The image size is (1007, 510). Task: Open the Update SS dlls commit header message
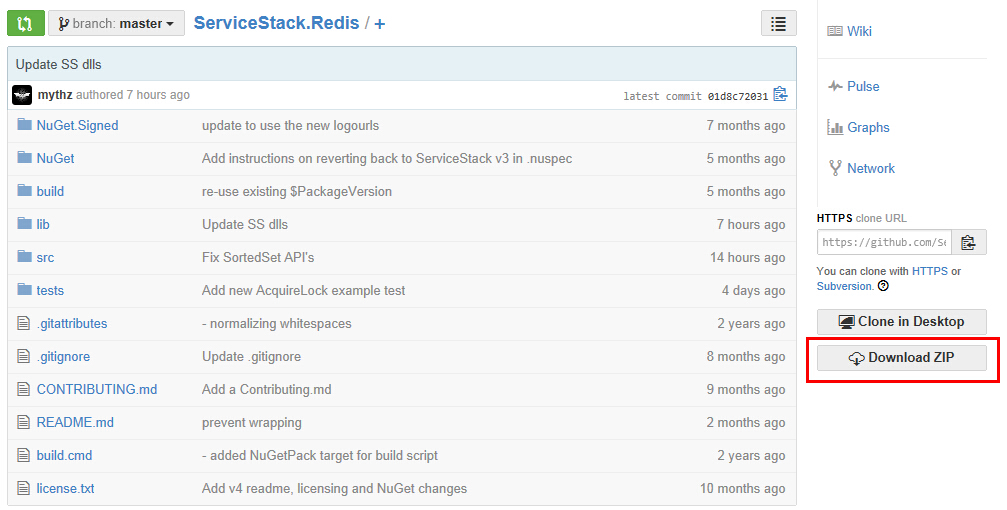tap(58, 64)
